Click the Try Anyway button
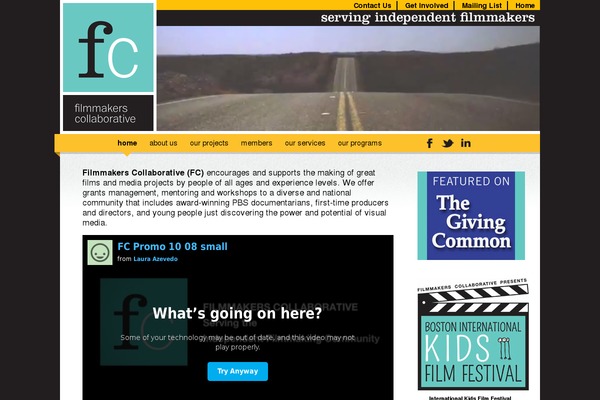This screenshot has width=600, height=400. click(x=238, y=371)
